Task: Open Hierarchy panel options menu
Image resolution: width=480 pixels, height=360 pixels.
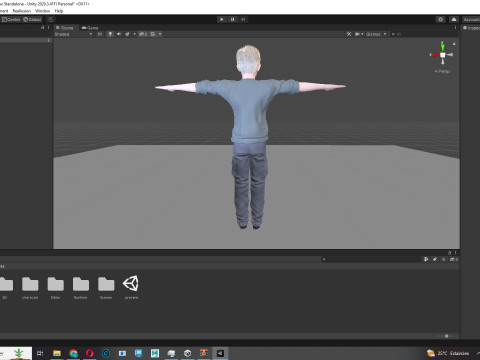Action: [49, 27]
